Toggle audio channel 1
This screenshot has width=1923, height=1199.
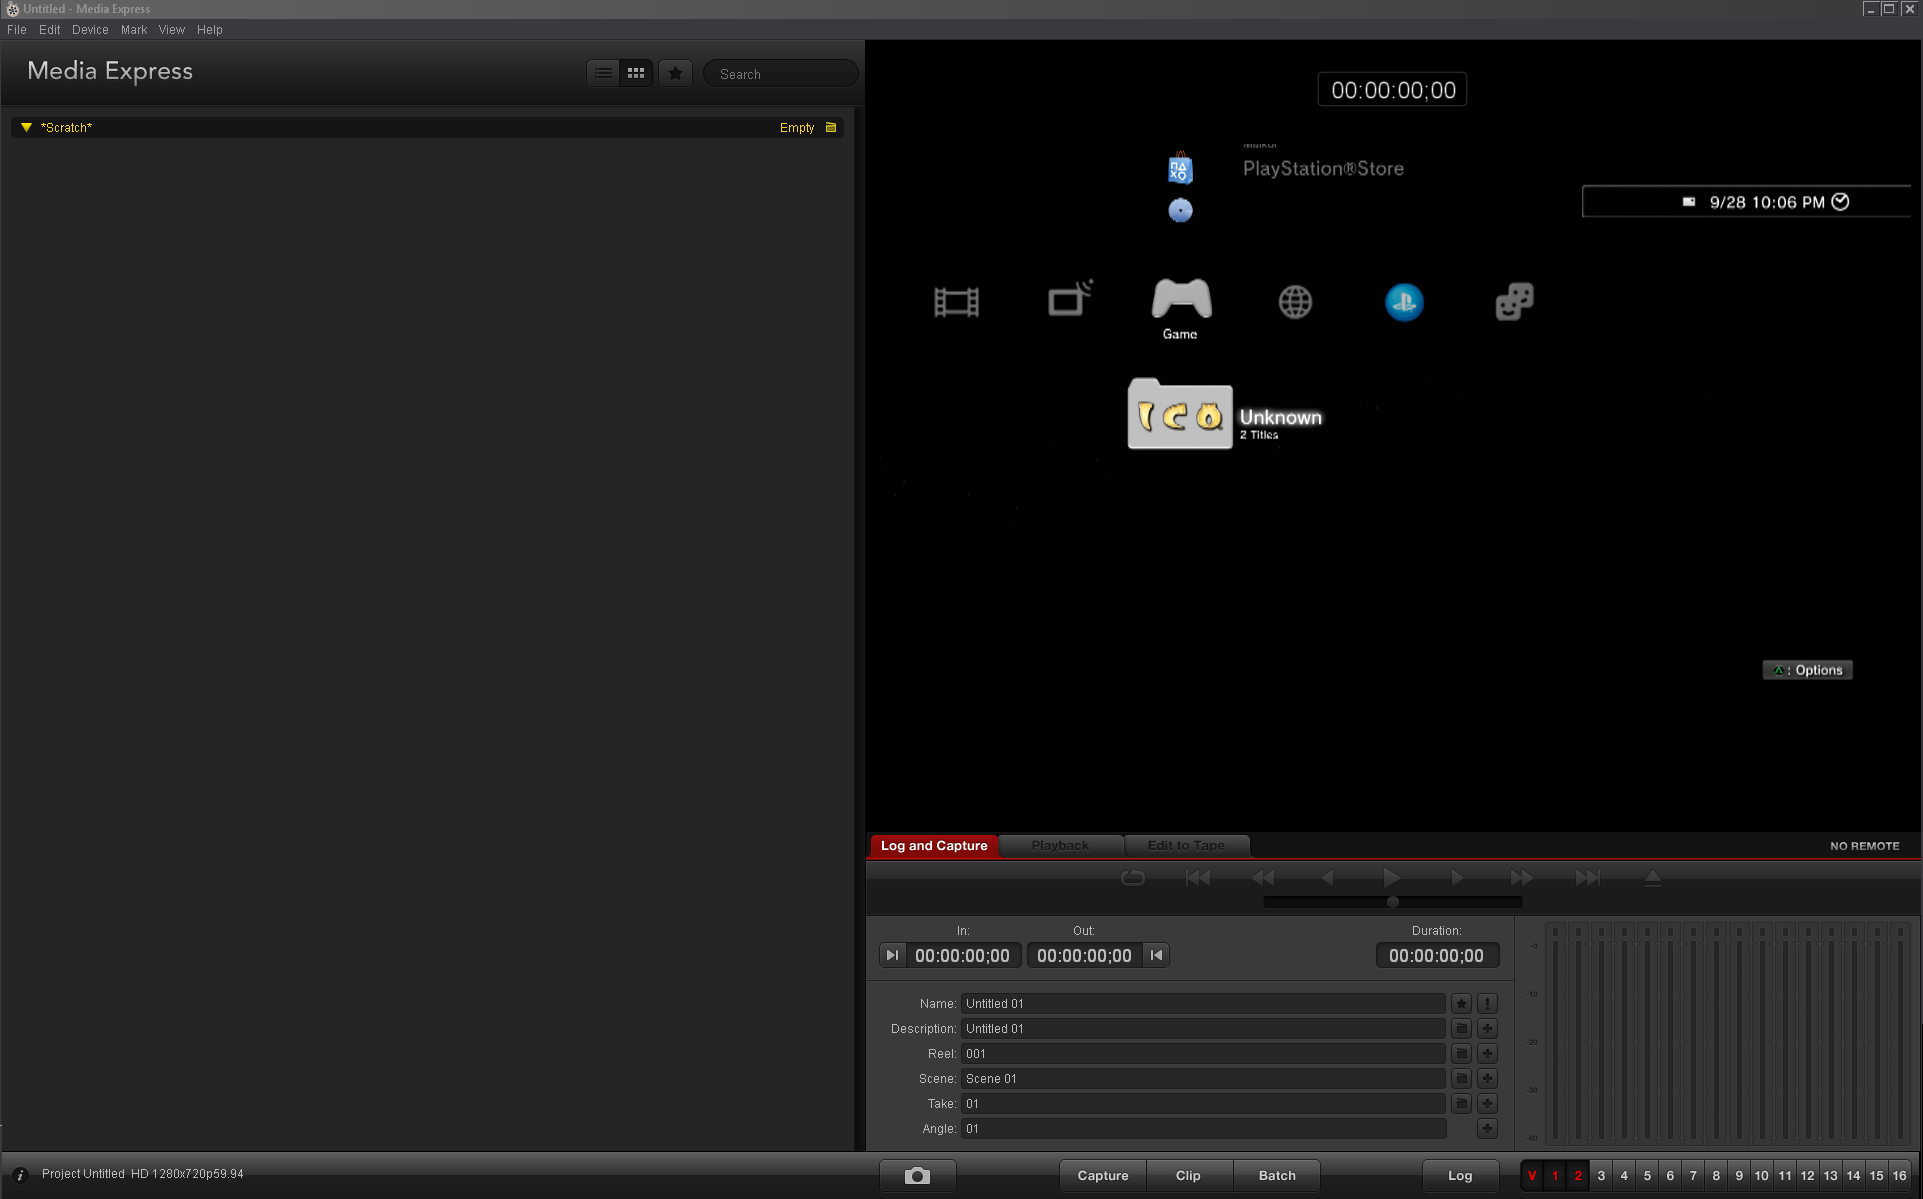pos(1555,1176)
